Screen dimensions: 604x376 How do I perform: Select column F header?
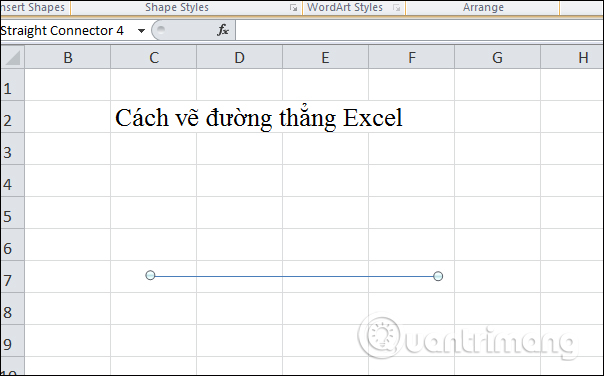411,57
